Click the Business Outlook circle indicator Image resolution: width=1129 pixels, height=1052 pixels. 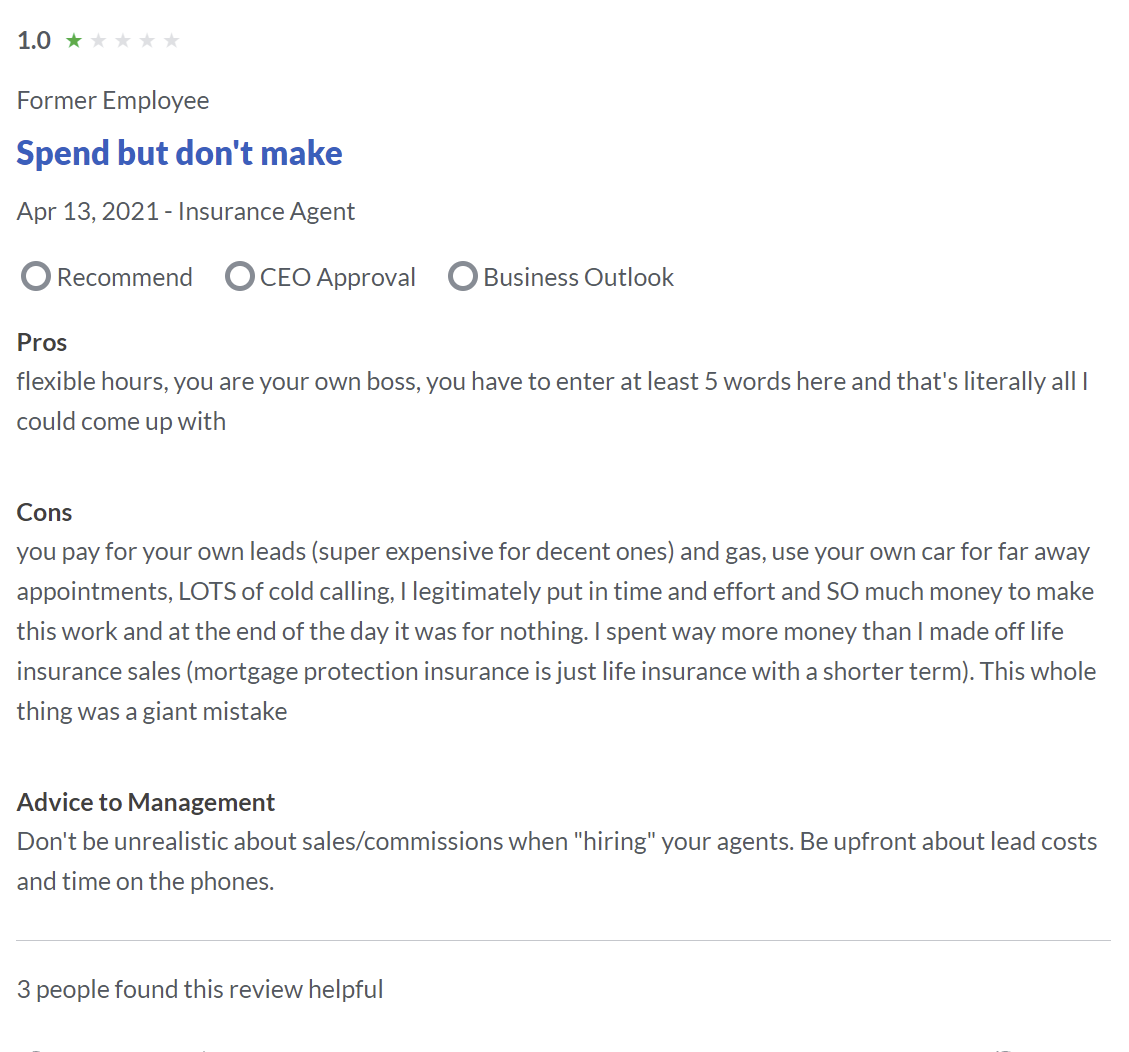tap(463, 277)
